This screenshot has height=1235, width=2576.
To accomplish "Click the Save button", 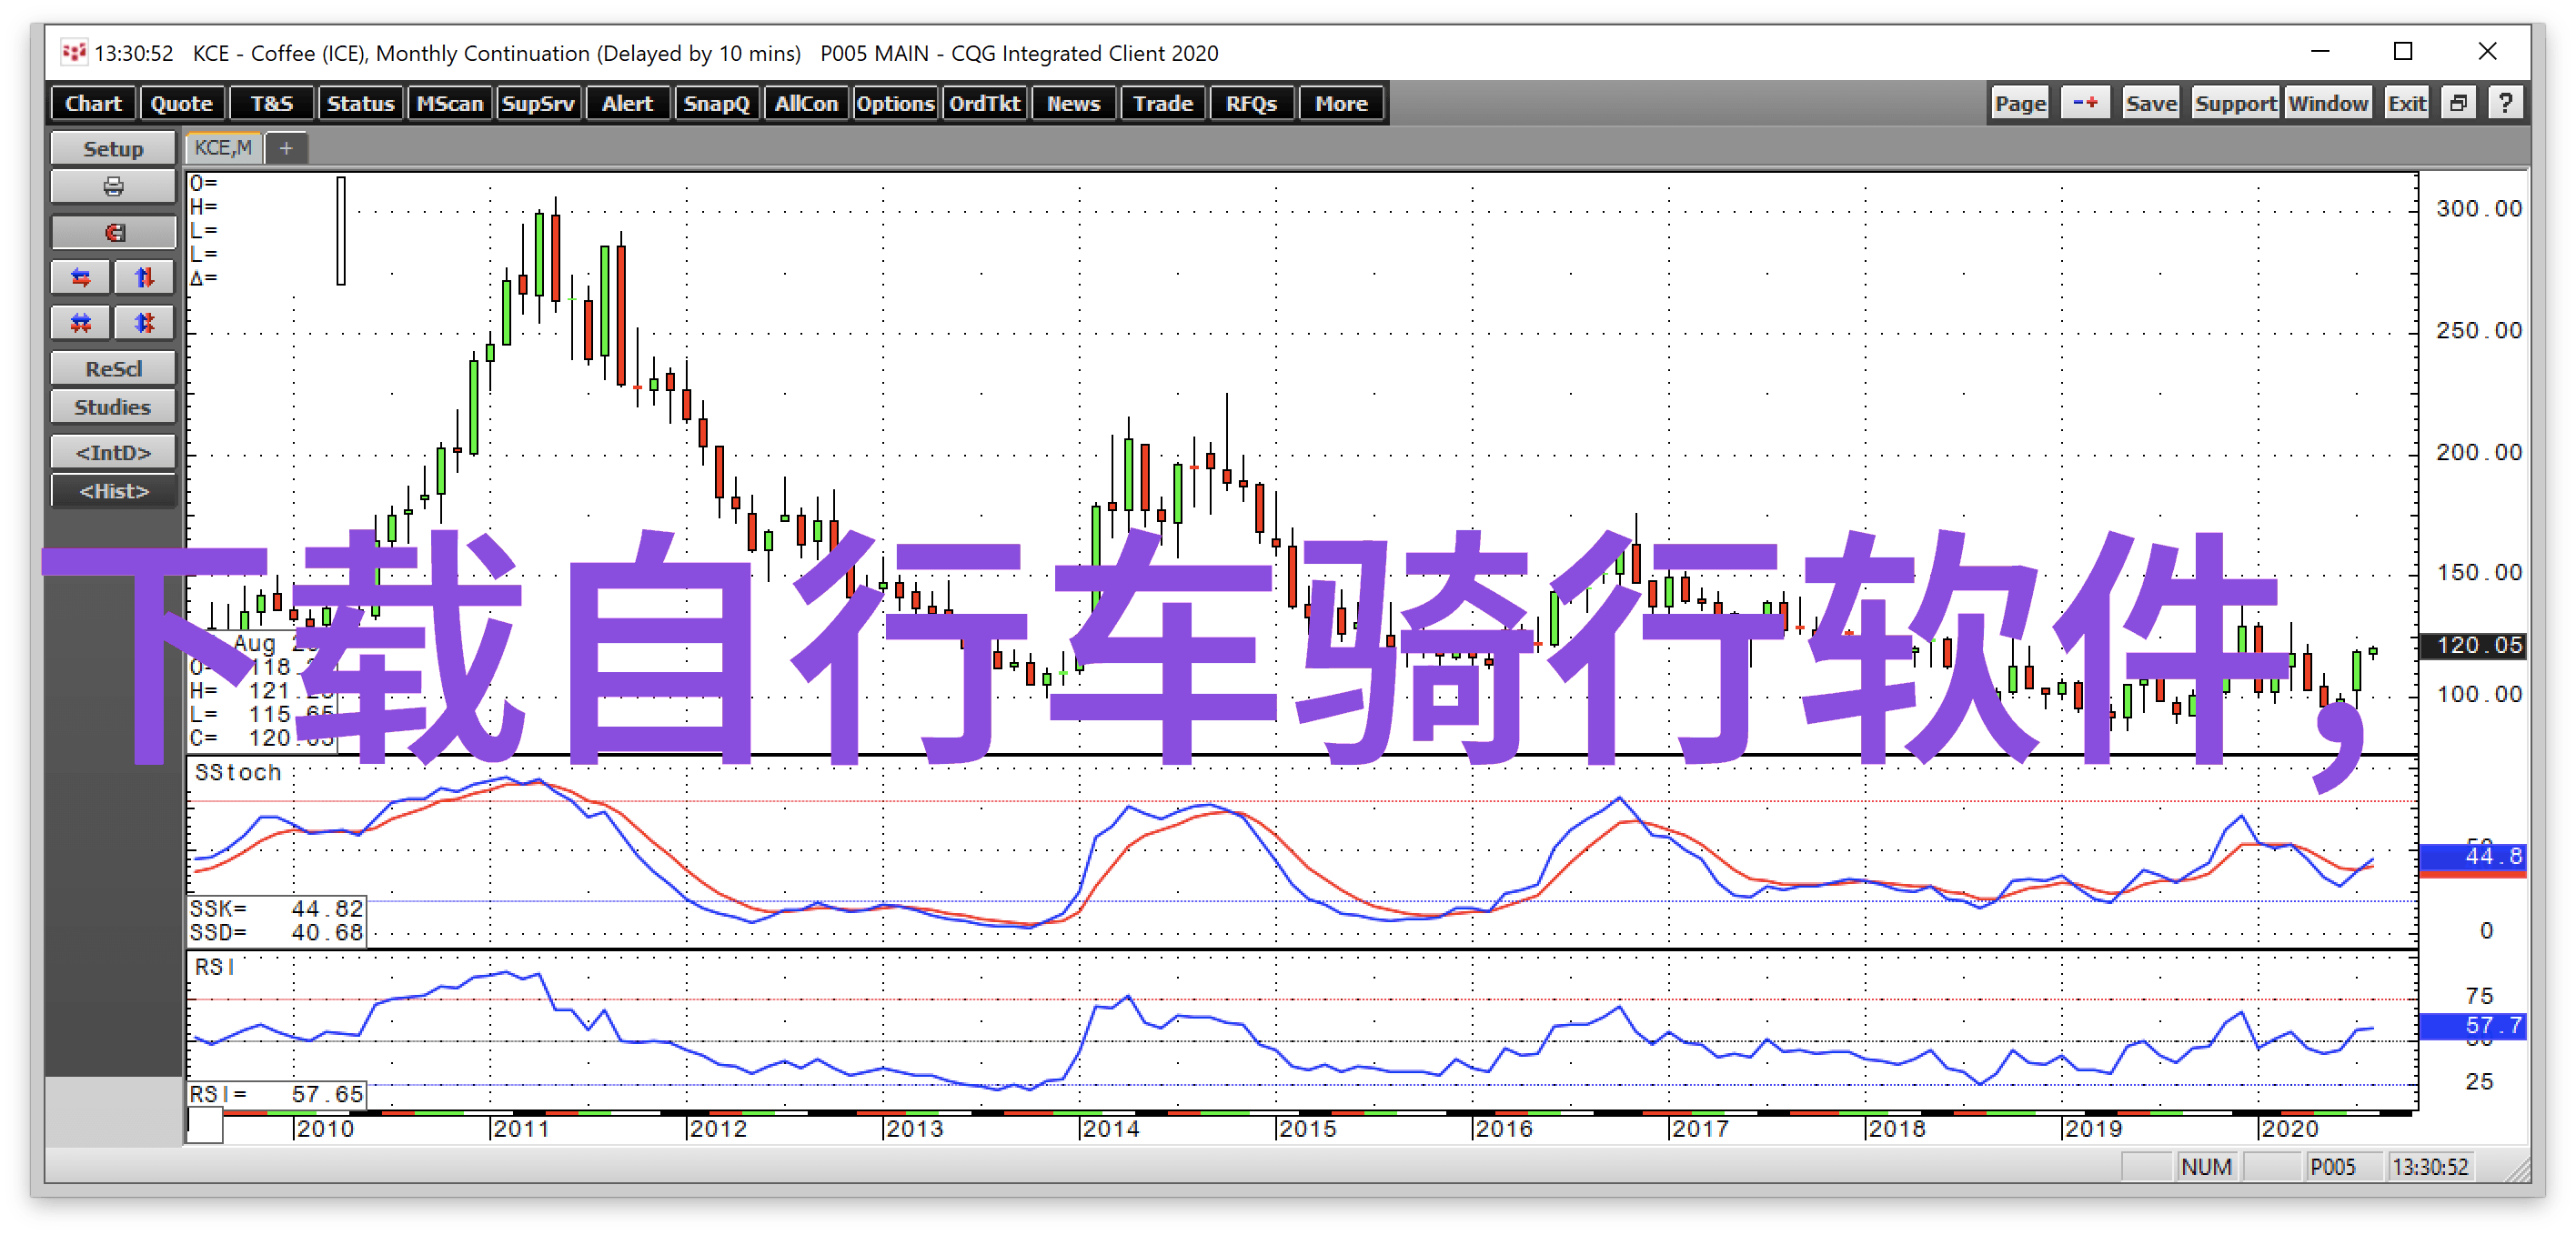I will tap(2151, 103).
